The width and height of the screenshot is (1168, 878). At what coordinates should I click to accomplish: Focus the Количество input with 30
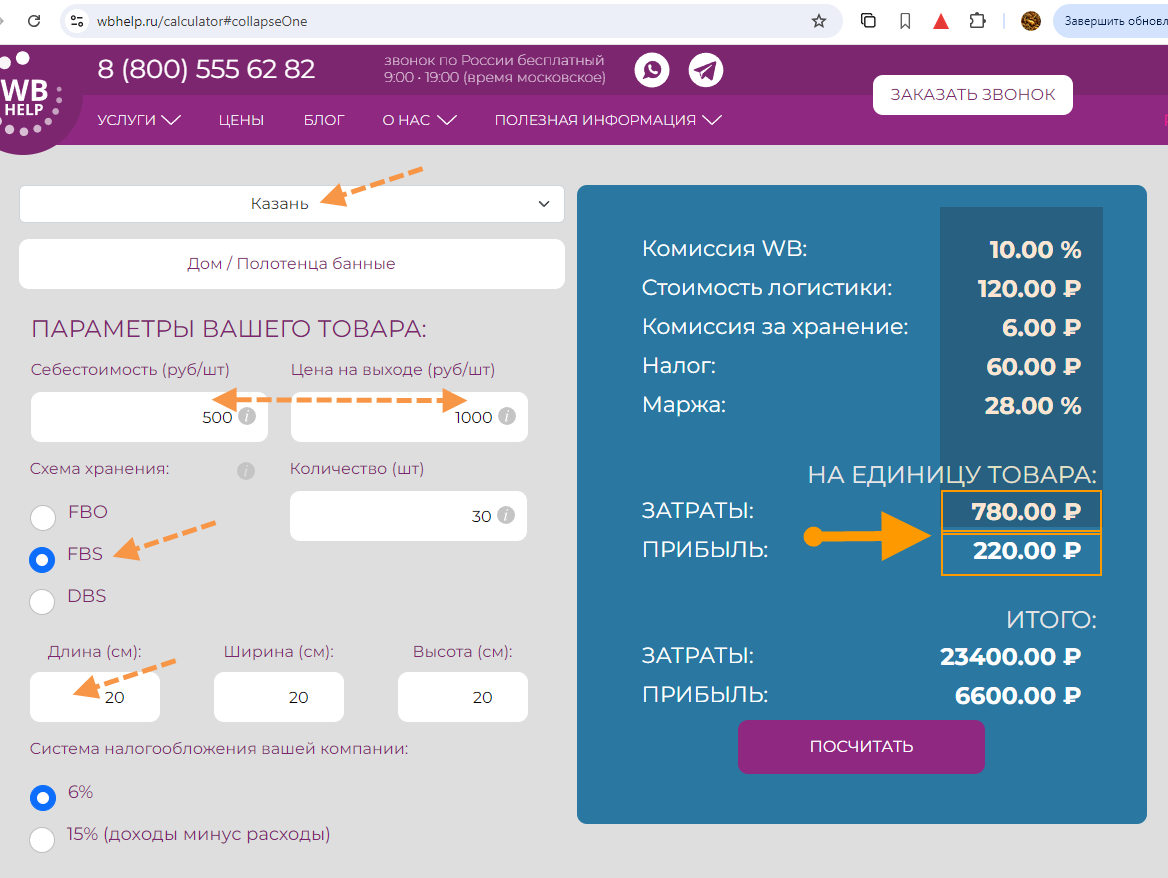408,515
